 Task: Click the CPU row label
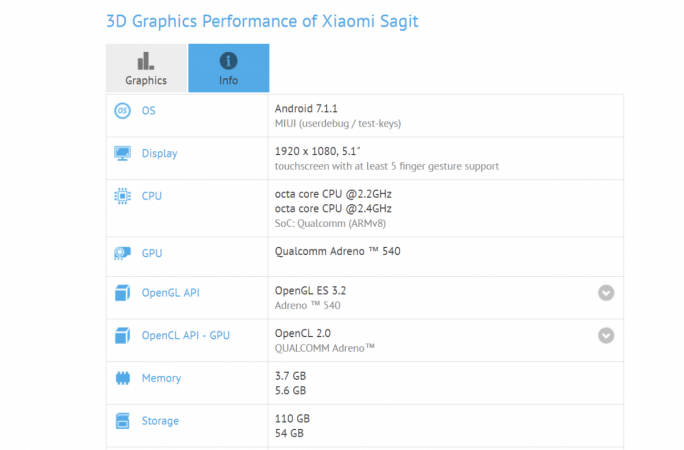coord(152,196)
